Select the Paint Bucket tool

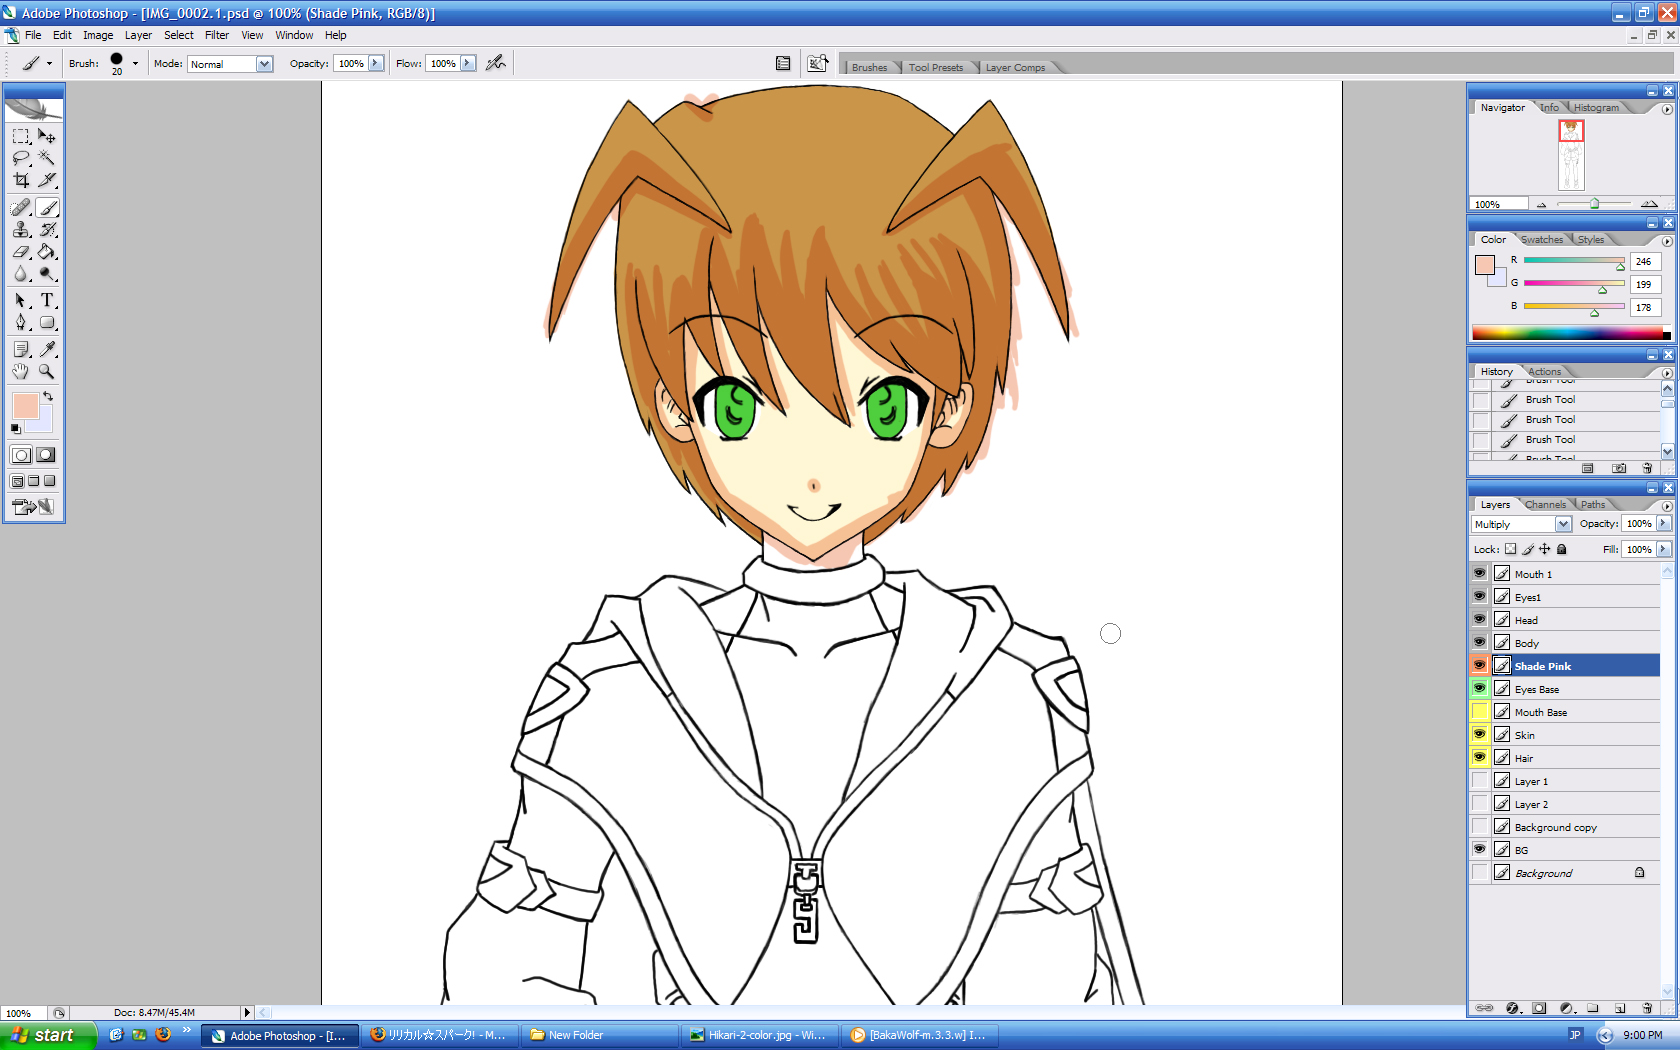click(47, 252)
